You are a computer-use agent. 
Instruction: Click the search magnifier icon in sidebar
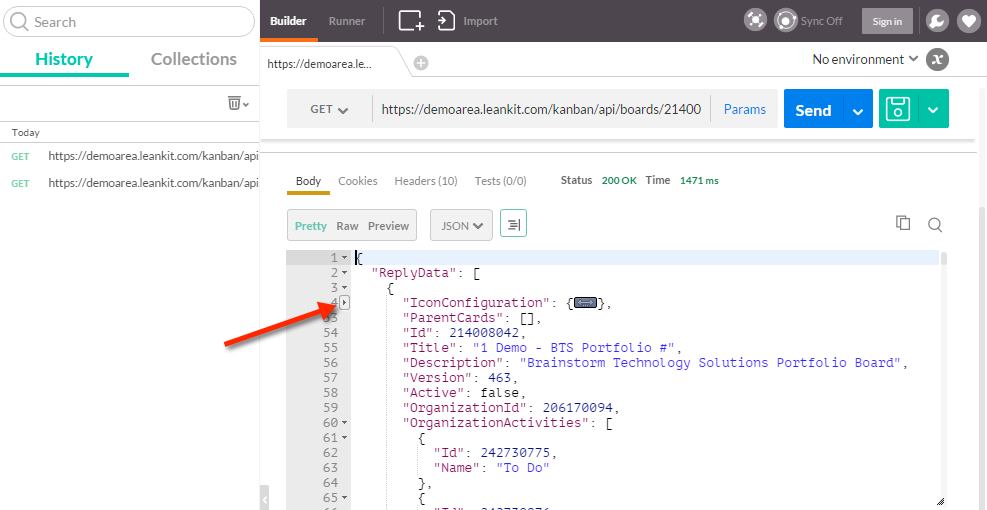pyautogui.click(x=20, y=22)
